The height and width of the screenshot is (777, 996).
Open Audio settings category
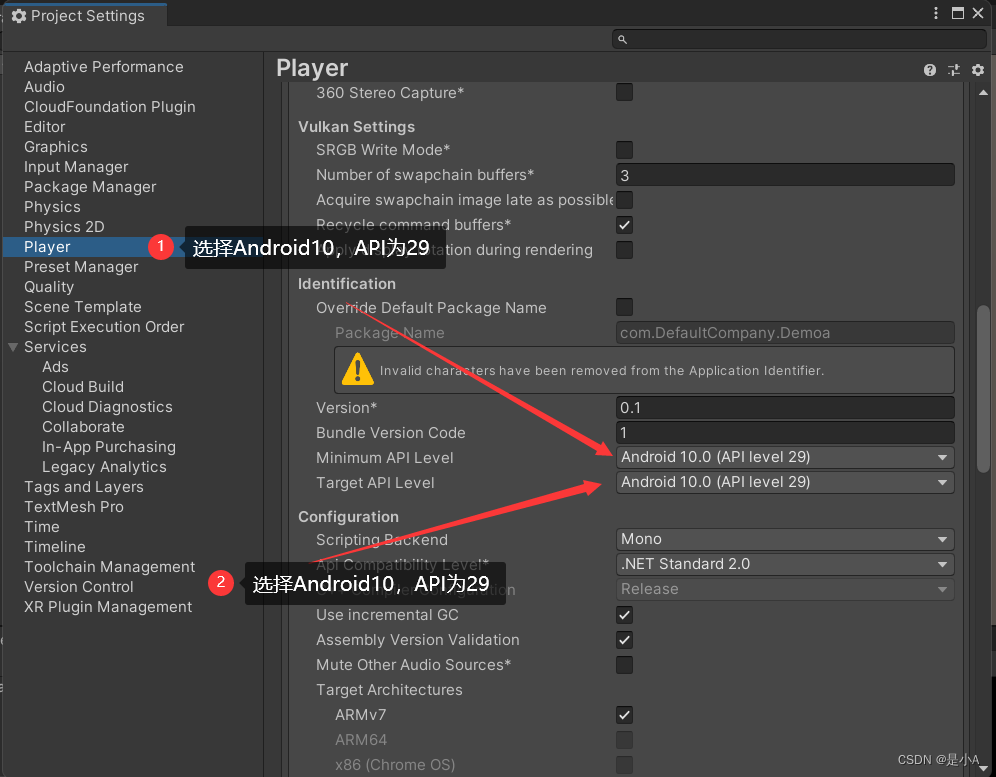click(44, 87)
